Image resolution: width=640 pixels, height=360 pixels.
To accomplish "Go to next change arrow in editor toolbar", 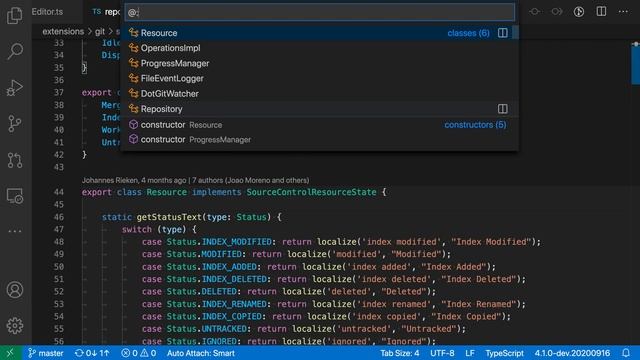I will (557, 12).
